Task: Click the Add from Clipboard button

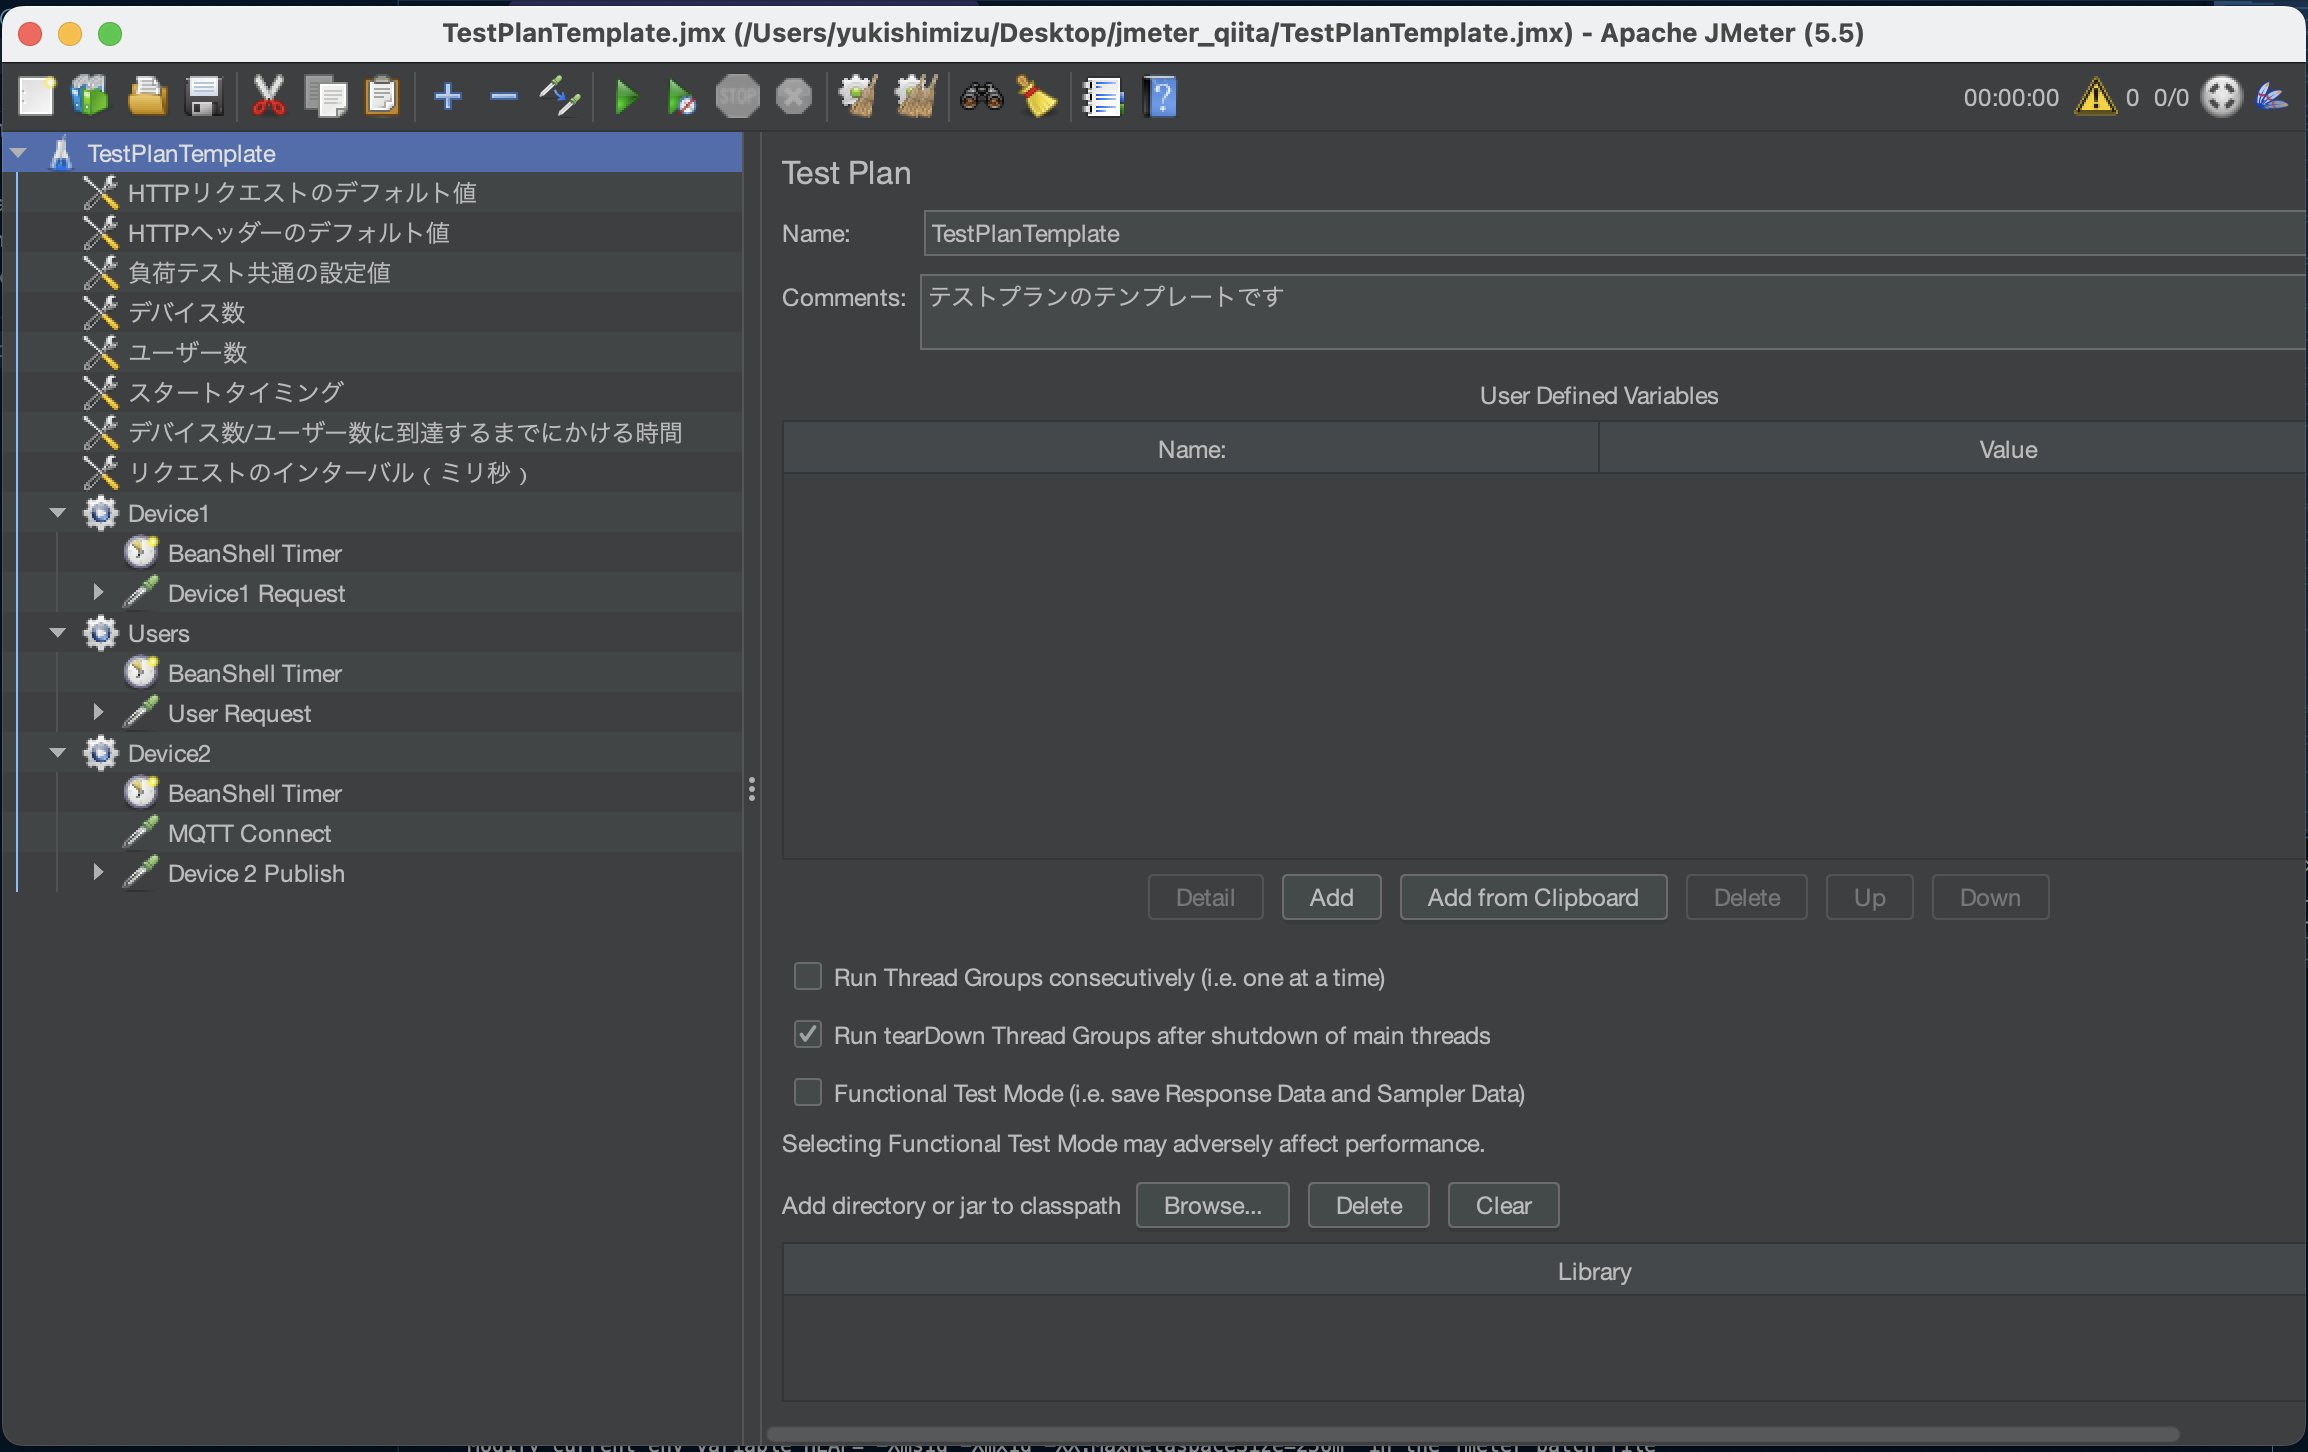Action: (x=1533, y=897)
